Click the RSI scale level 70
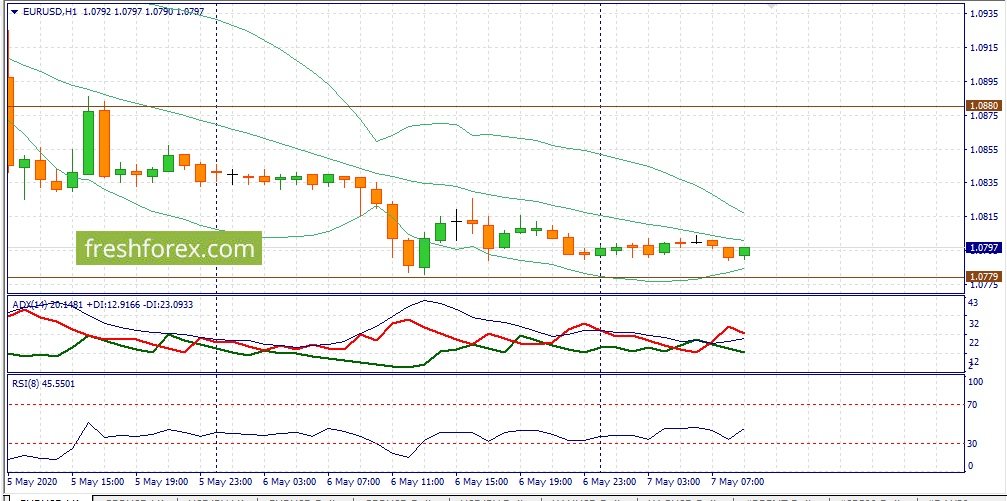The width and height of the screenshot is (1007, 501). 973,405
